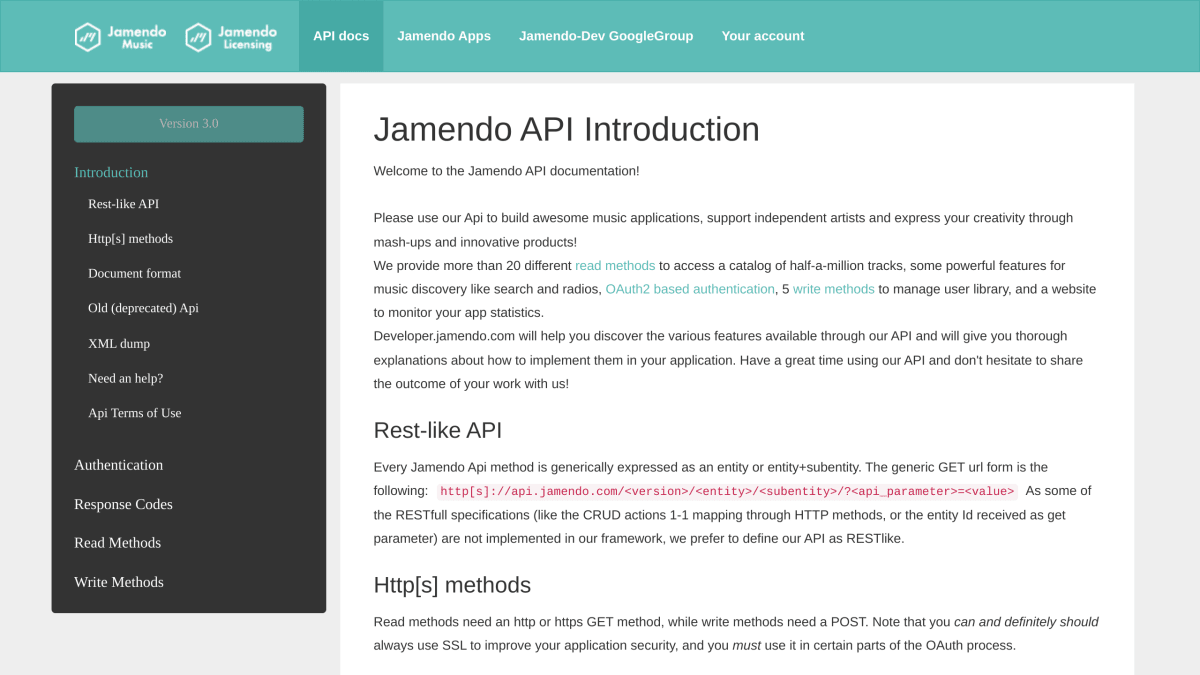Expand the Response Codes sidebar section
Viewport: 1200px width, 675px height.
(123, 504)
